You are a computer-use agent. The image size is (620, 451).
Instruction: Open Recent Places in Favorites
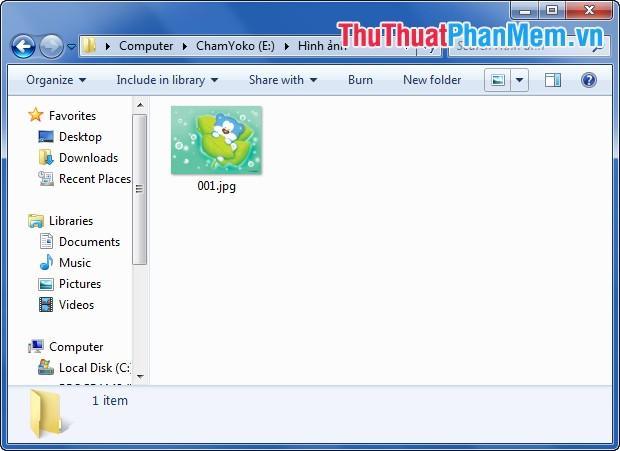coord(95,179)
